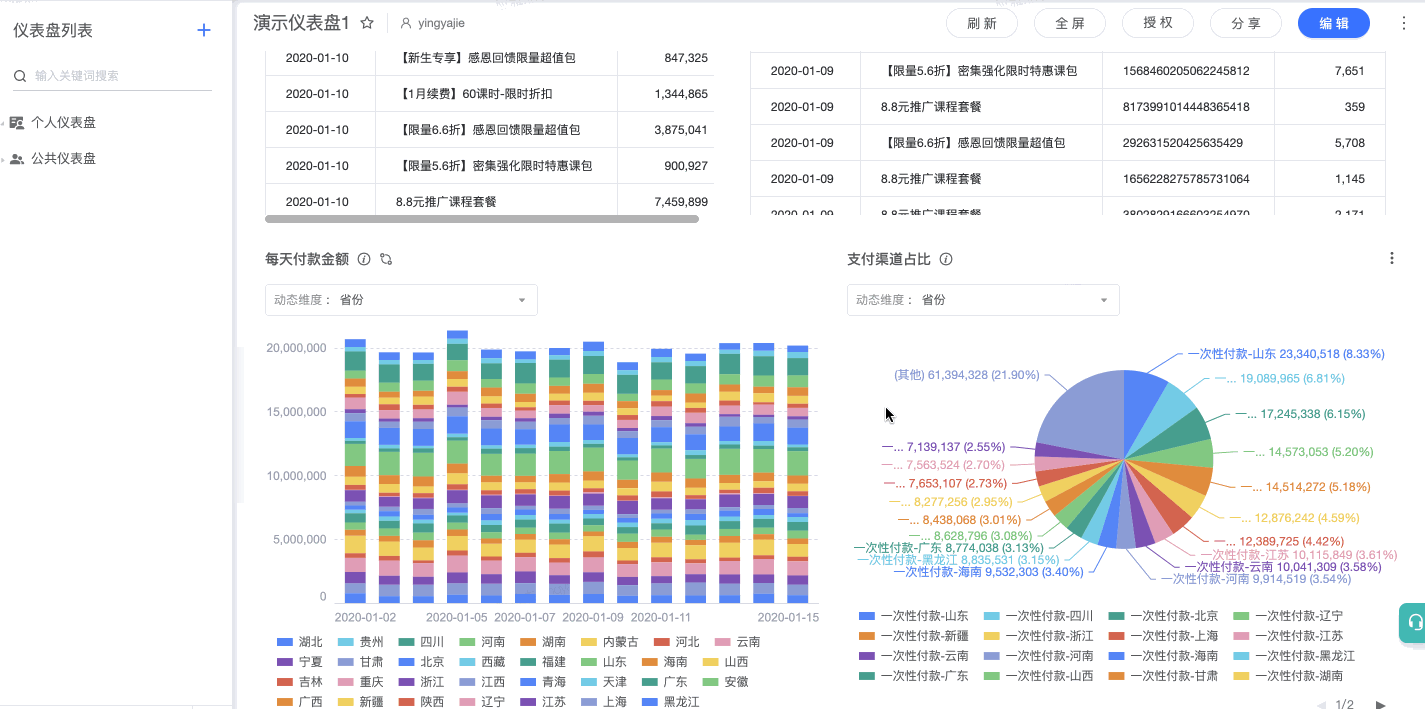Click the 支付渠道占比 chart title
Viewport: 1425px width, 709px height.
pos(889,259)
